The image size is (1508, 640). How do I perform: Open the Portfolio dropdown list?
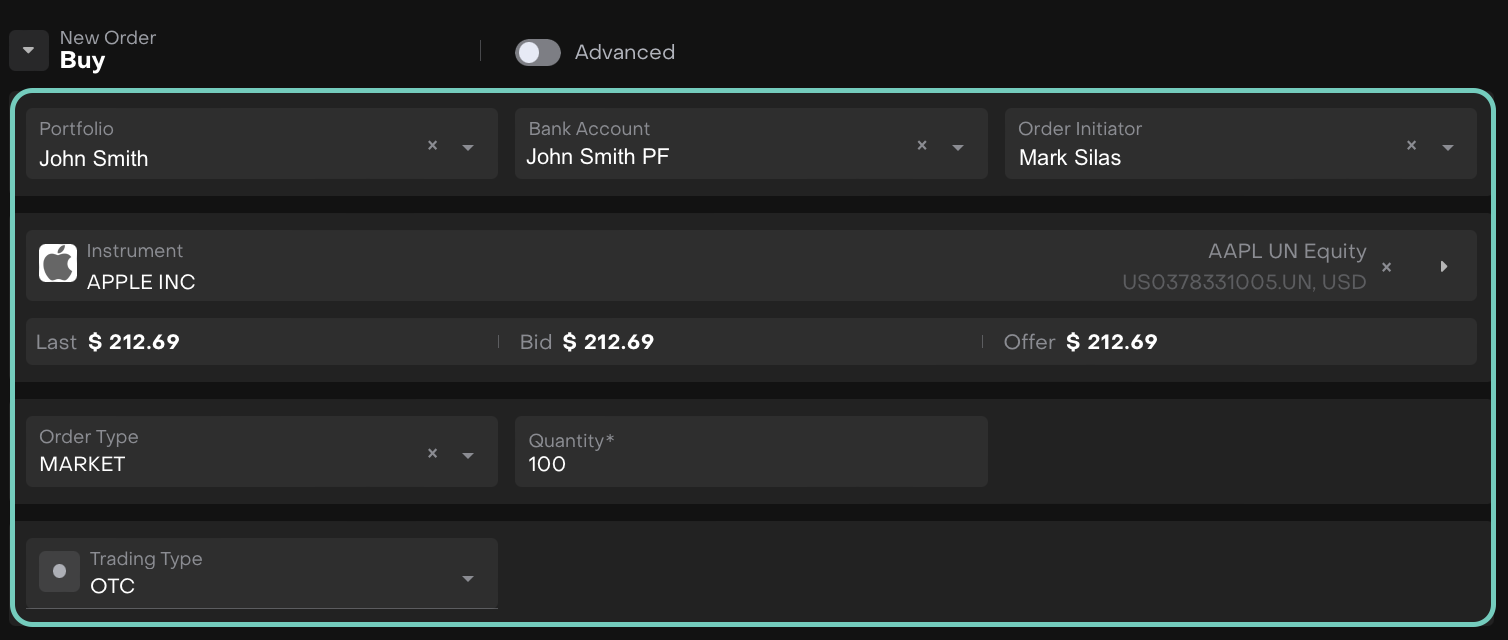(x=468, y=147)
